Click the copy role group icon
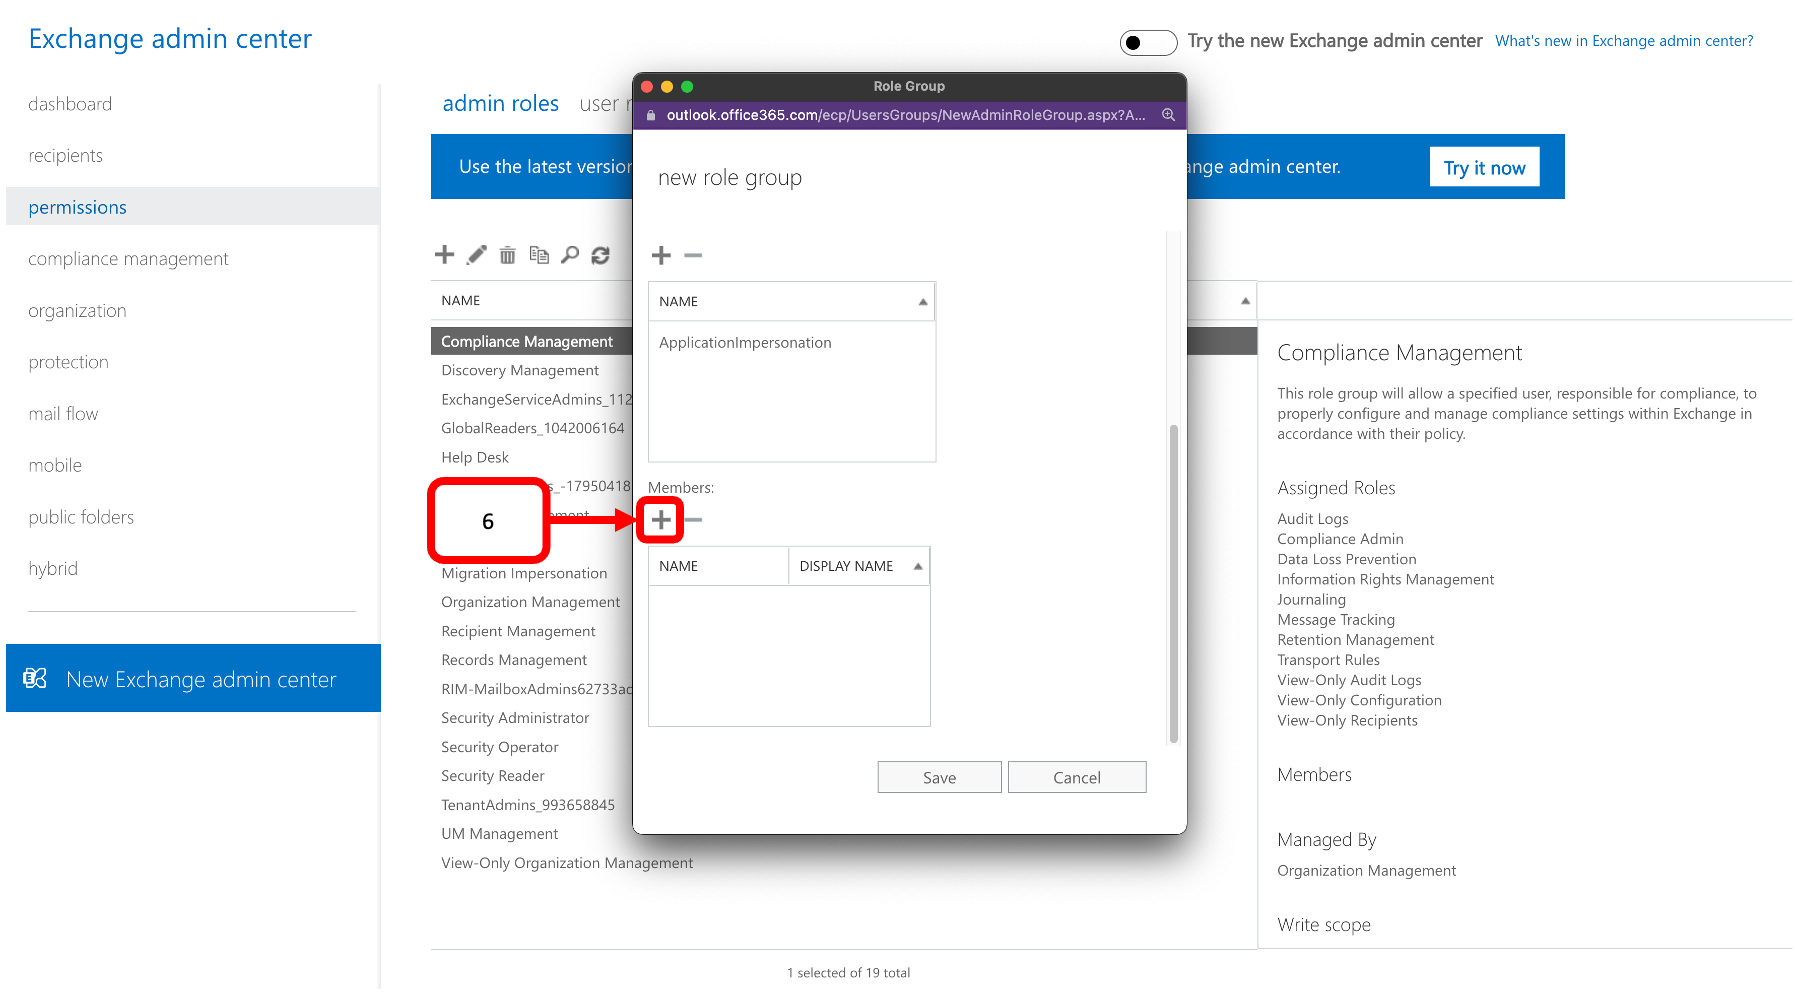 click(539, 255)
